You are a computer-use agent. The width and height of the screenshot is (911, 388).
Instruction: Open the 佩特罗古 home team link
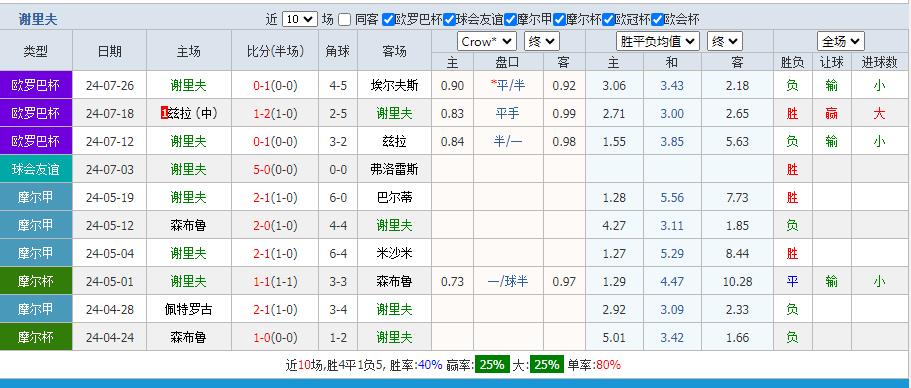click(x=189, y=309)
